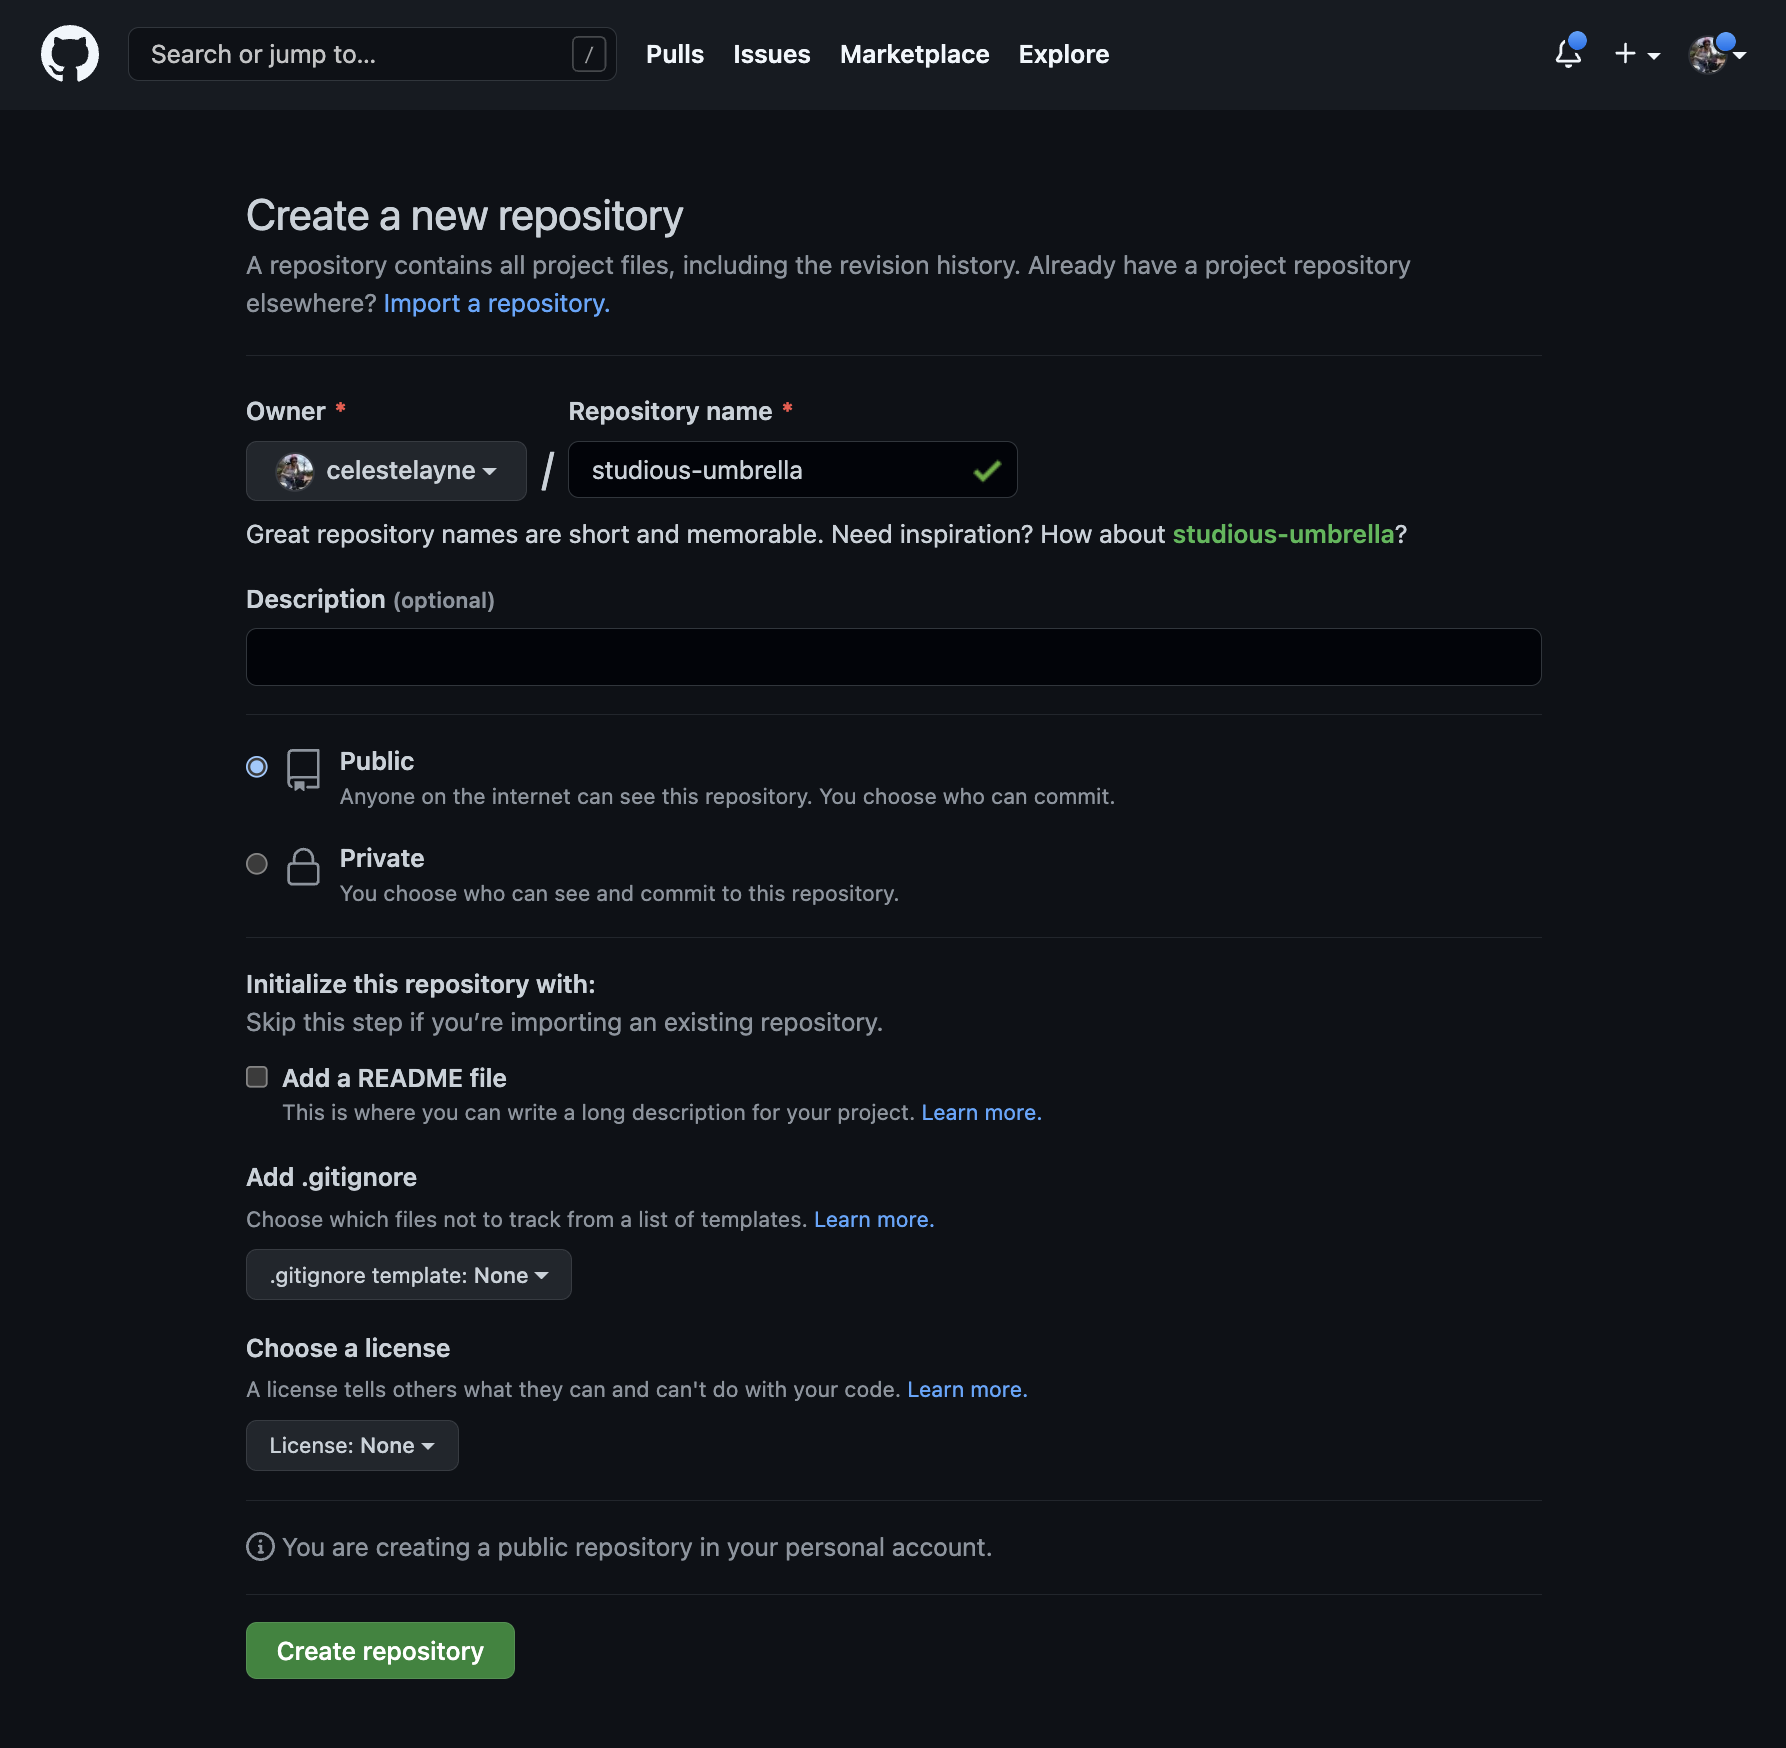Click into the Description text field
The height and width of the screenshot is (1748, 1786).
[x=894, y=657]
